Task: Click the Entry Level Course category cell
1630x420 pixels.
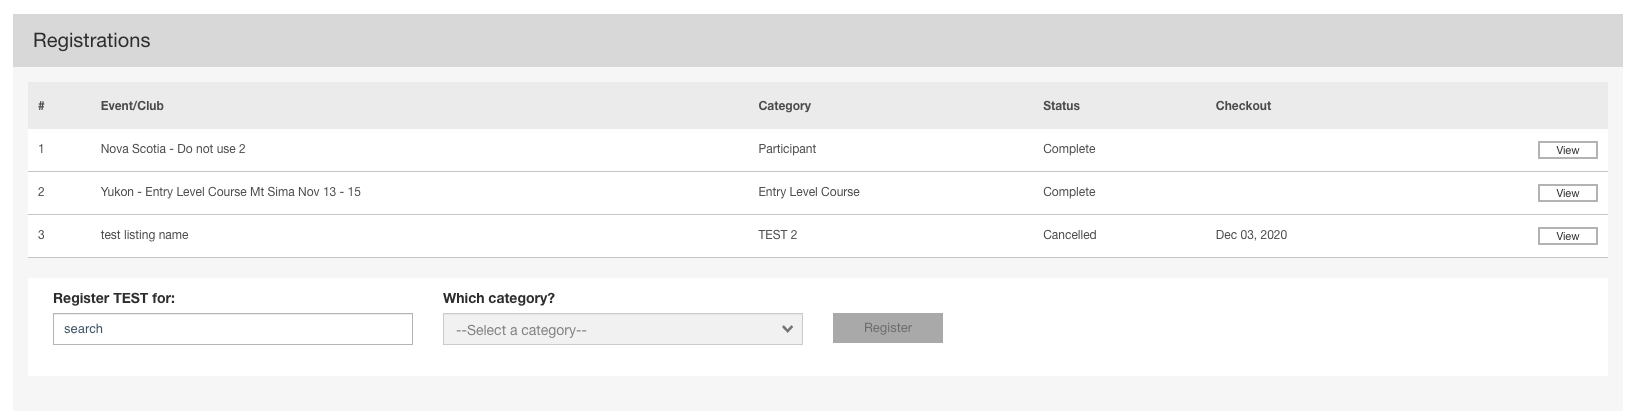Action: click(808, 192)
